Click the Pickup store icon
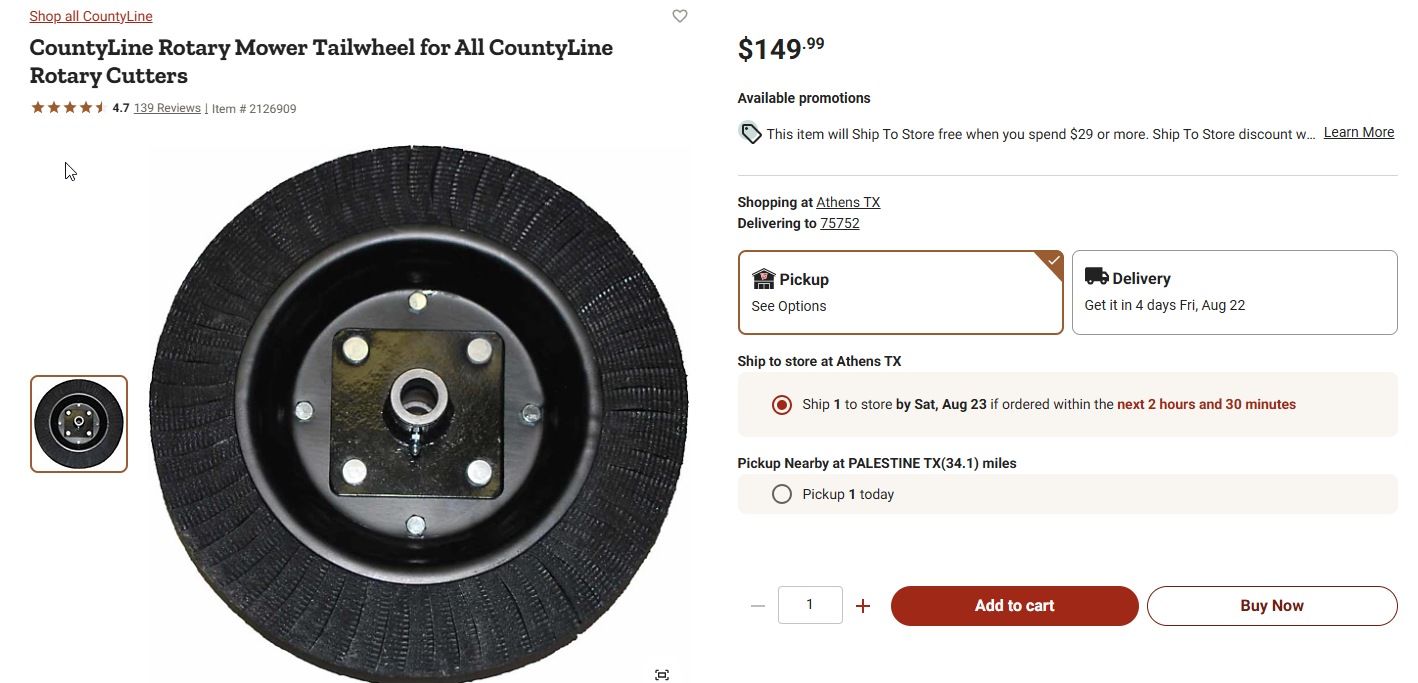 click(x=764, y=279)
